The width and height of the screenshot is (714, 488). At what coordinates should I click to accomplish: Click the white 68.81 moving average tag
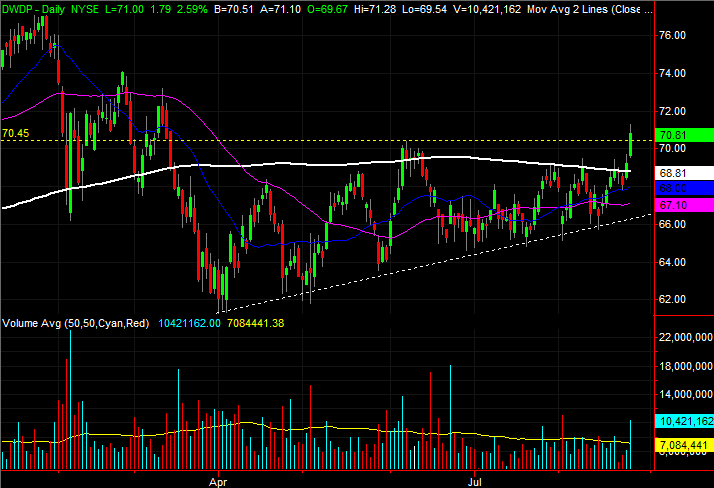(684, 173)
